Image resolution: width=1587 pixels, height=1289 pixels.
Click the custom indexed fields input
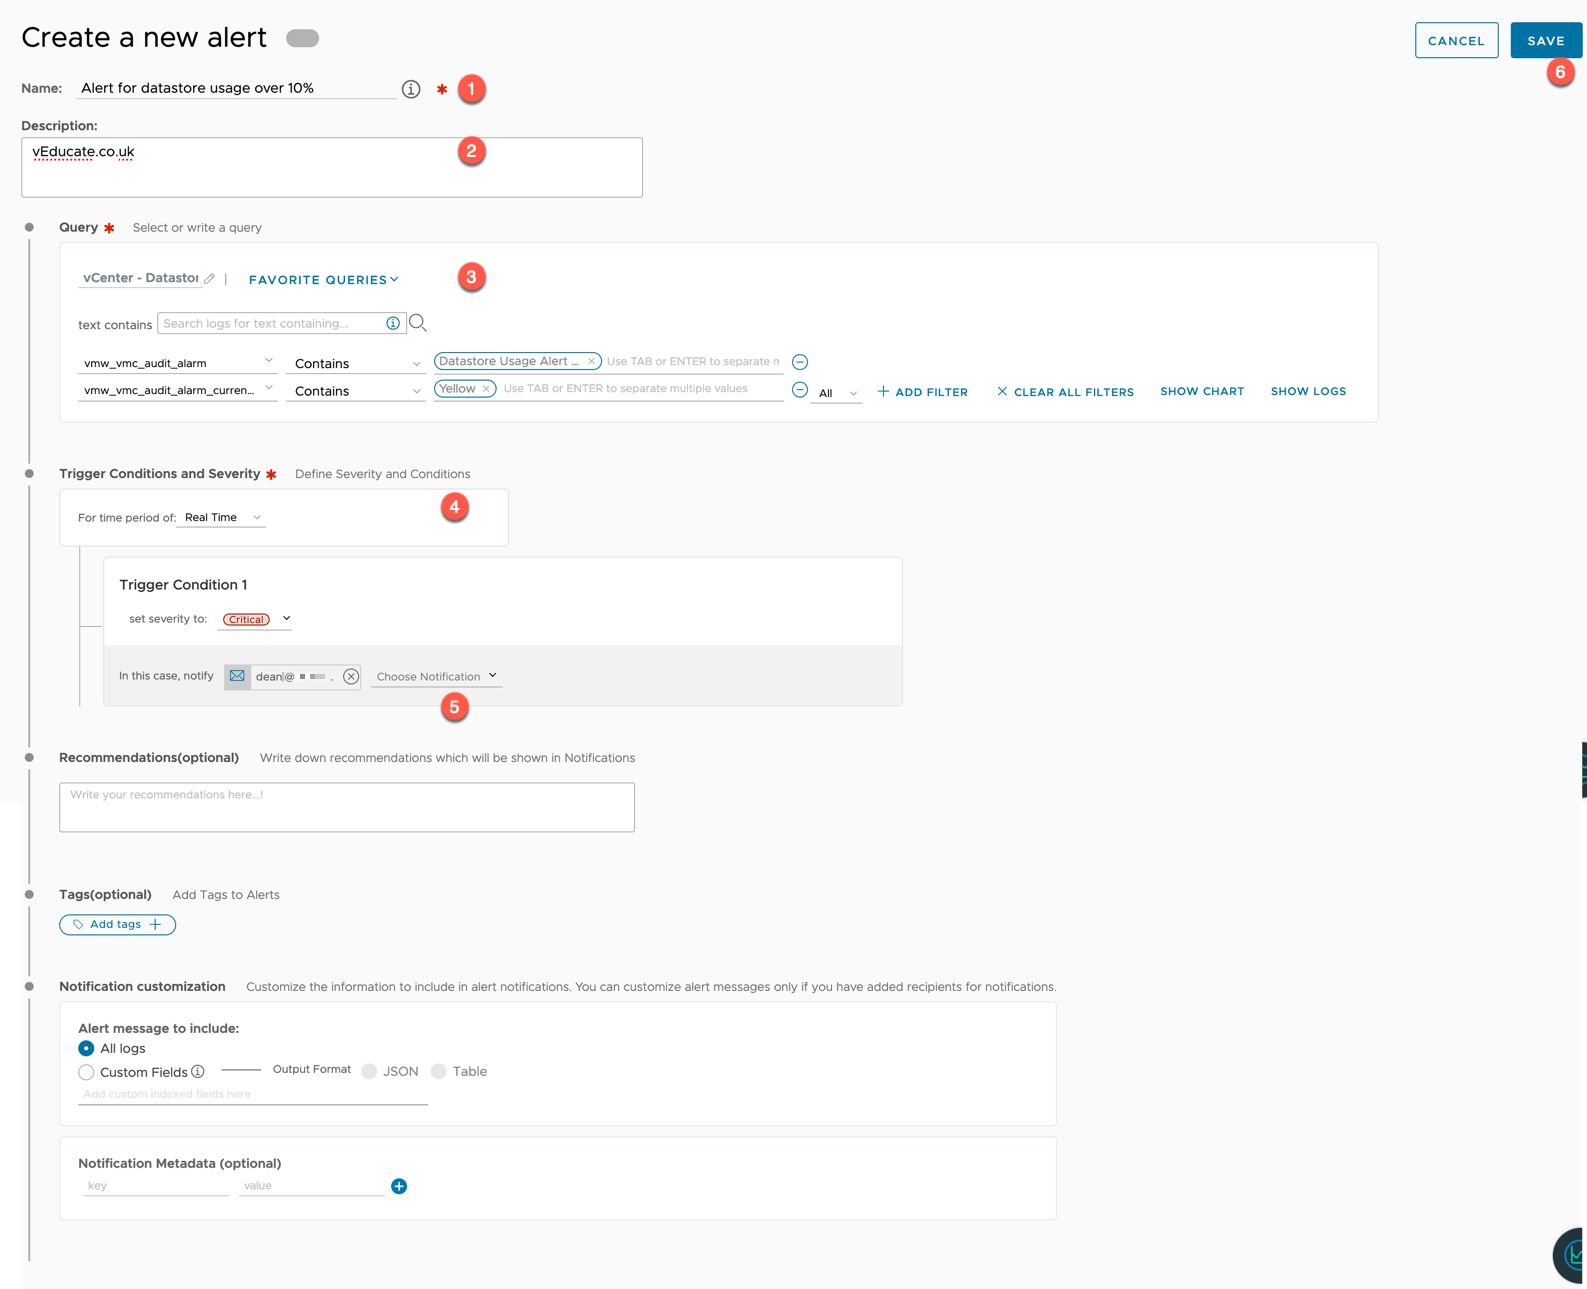253,1094
